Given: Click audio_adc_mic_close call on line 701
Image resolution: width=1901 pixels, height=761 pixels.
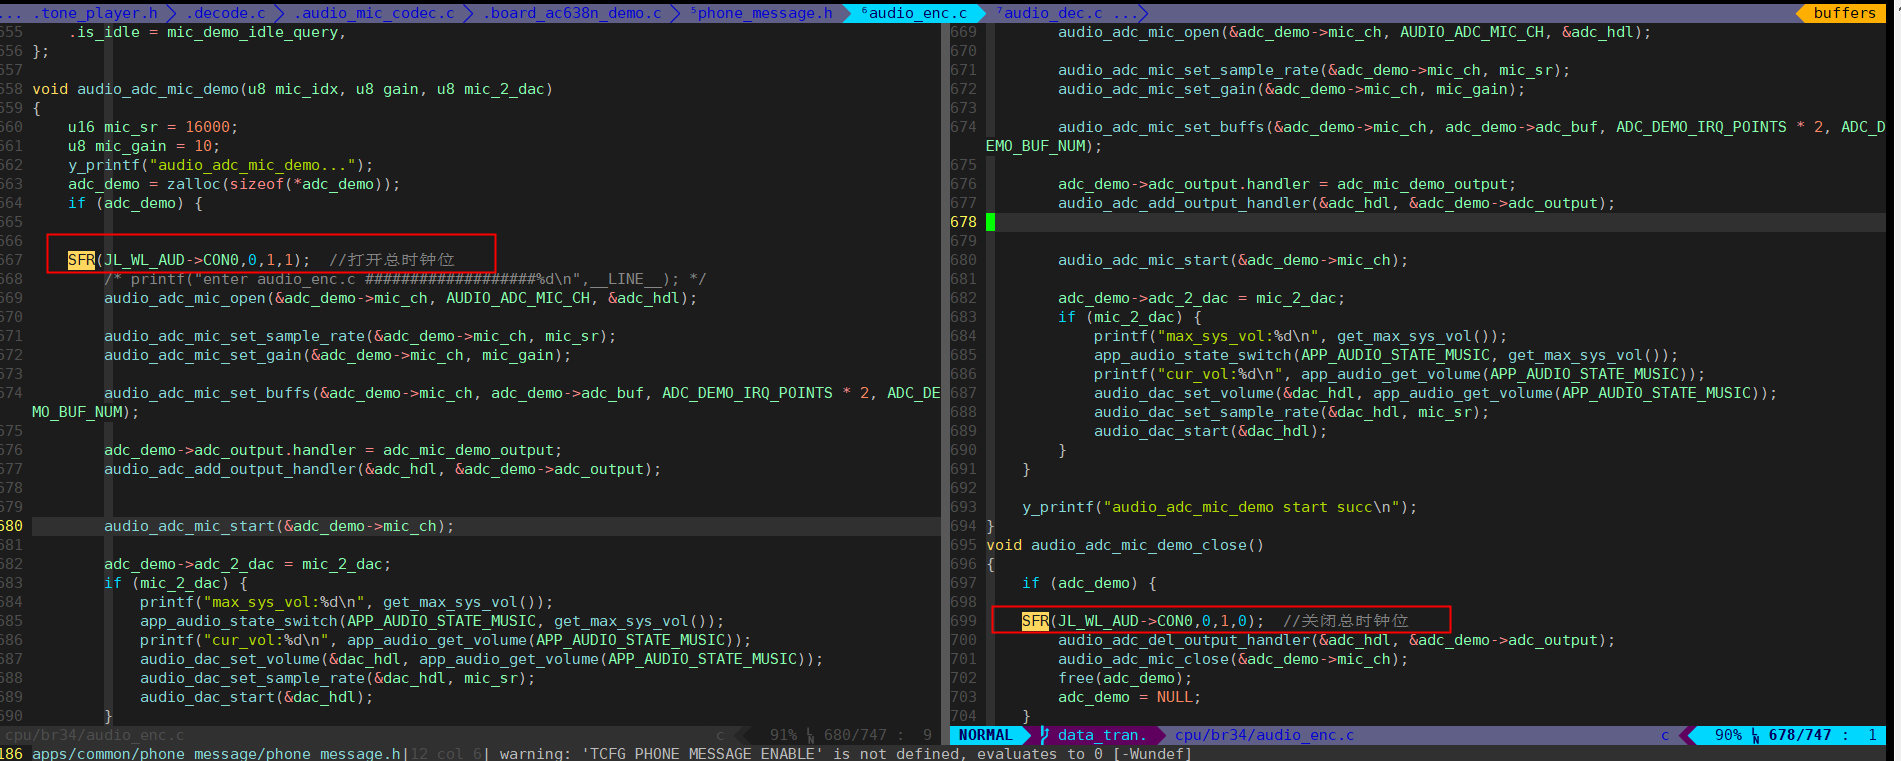Looking at the screenshot, I should pyautogui.click(x=1233, y=659).
